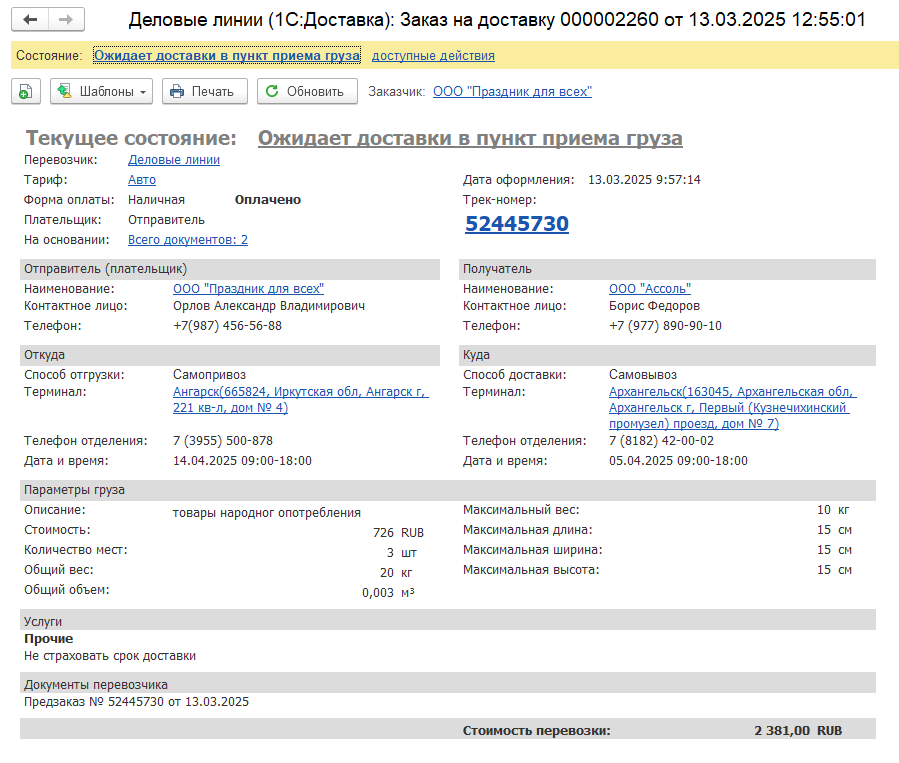Select recipient contact Борис Федоров

click(654, 306)
